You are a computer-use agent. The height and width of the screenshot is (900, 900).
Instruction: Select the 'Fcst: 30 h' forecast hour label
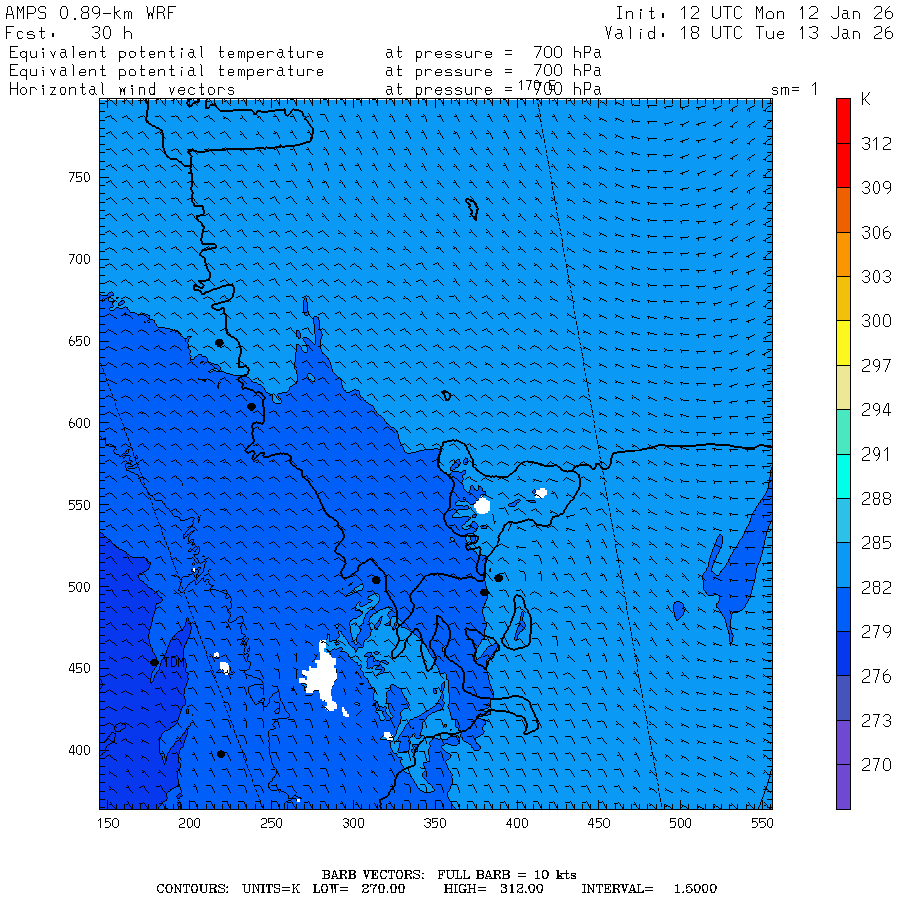pyautogui.click(x=69, y=33)
